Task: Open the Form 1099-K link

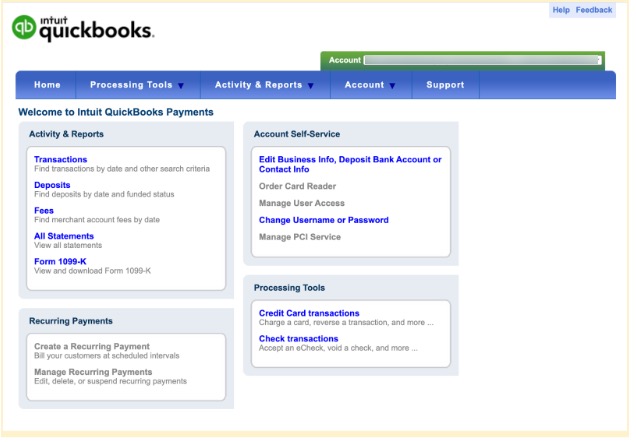Action: click(61, 263)
